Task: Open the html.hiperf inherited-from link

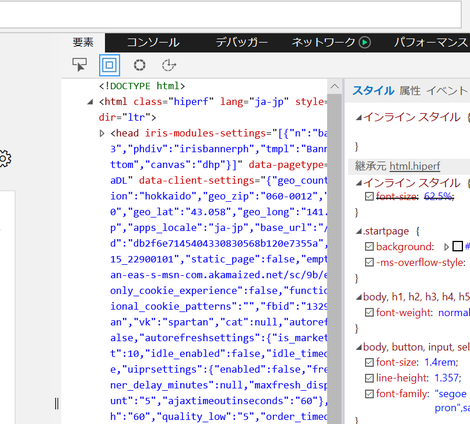Action: pos(415,166)
